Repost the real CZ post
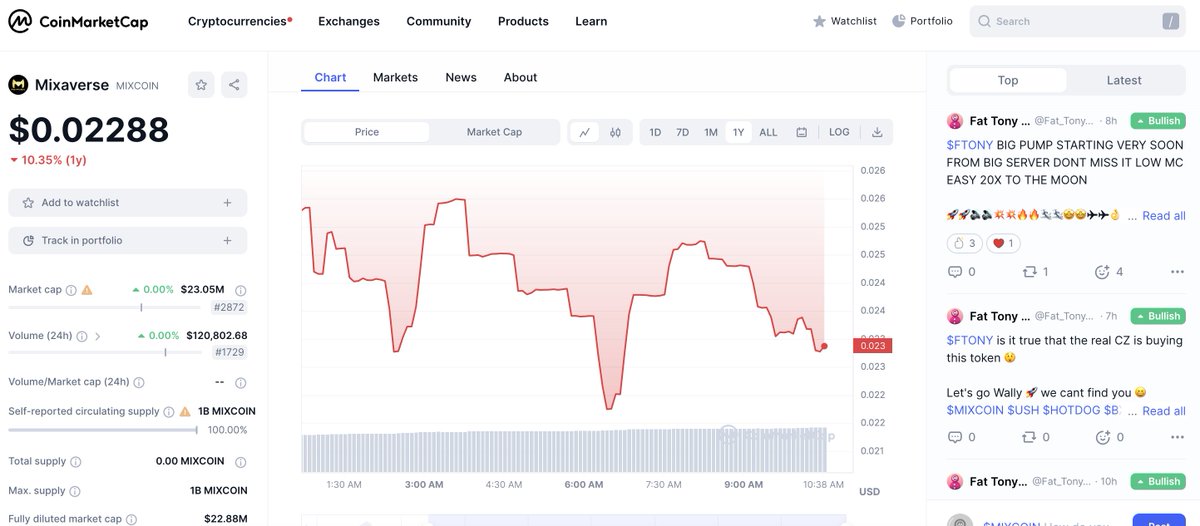Viewport: 1200px width, 526px height. [x=1035, y=437]
